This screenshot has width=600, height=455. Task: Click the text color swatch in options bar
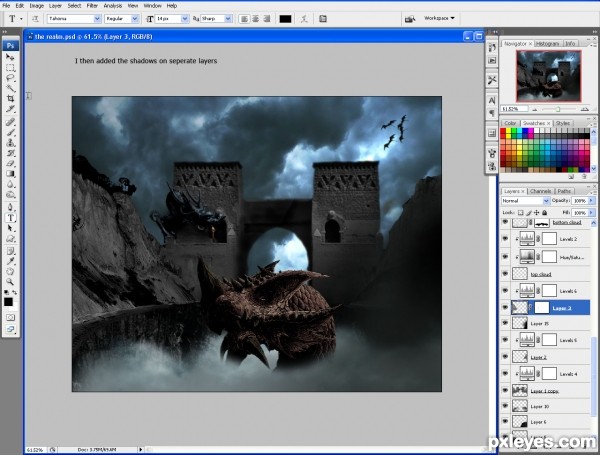[285, 19]
